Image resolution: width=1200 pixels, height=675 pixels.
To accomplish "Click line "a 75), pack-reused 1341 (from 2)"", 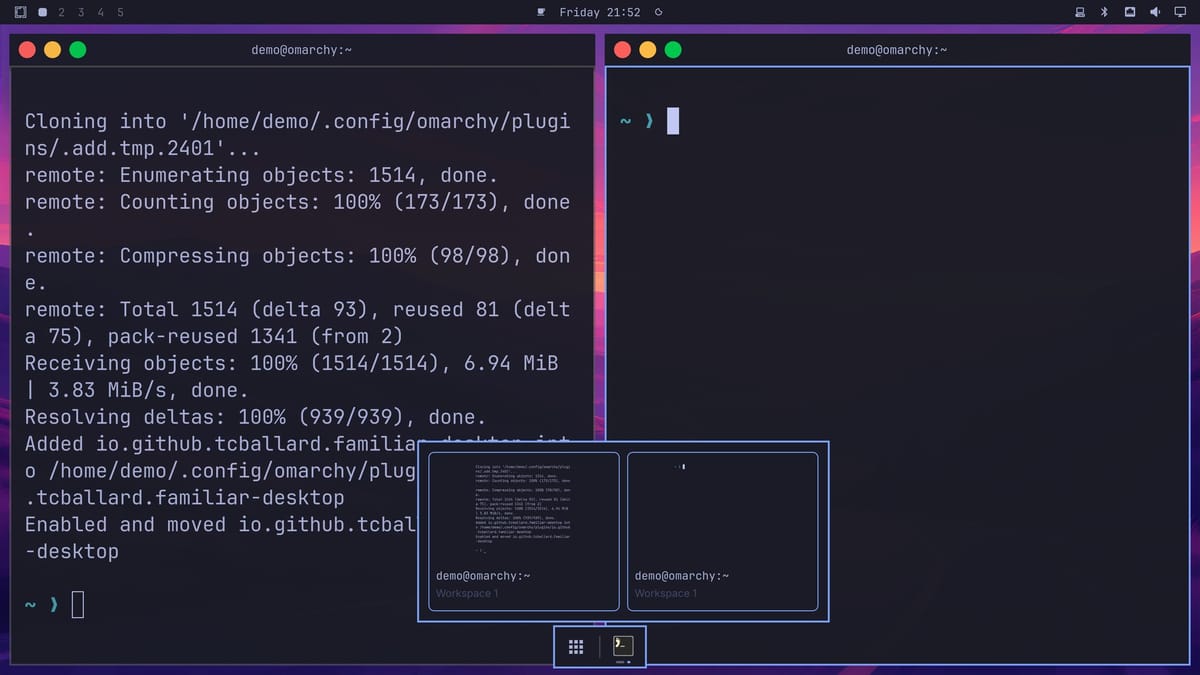I will pos(213,337).
